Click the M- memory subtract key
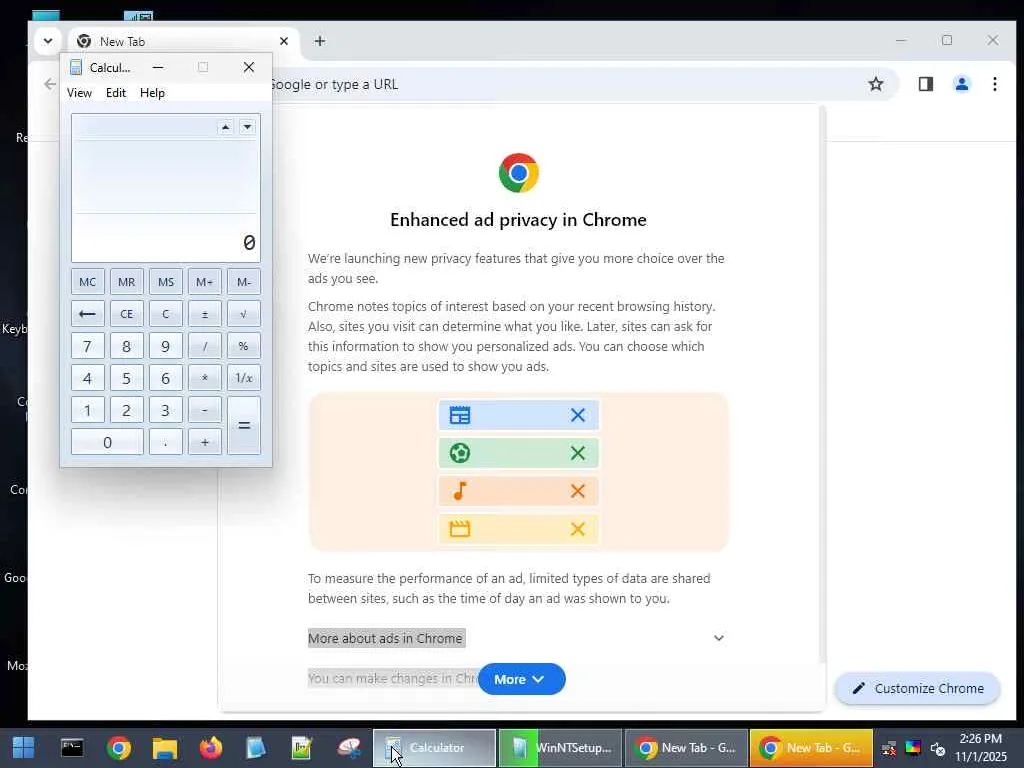 (244, 282)
